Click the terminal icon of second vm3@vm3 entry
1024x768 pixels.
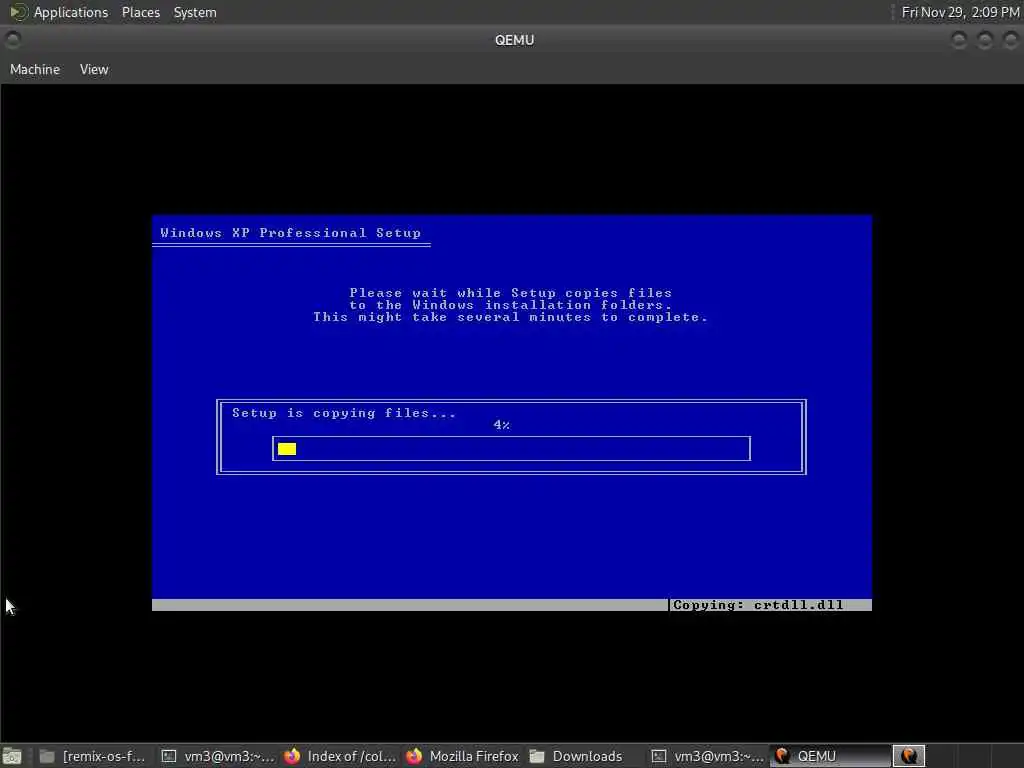coord(659,756)
